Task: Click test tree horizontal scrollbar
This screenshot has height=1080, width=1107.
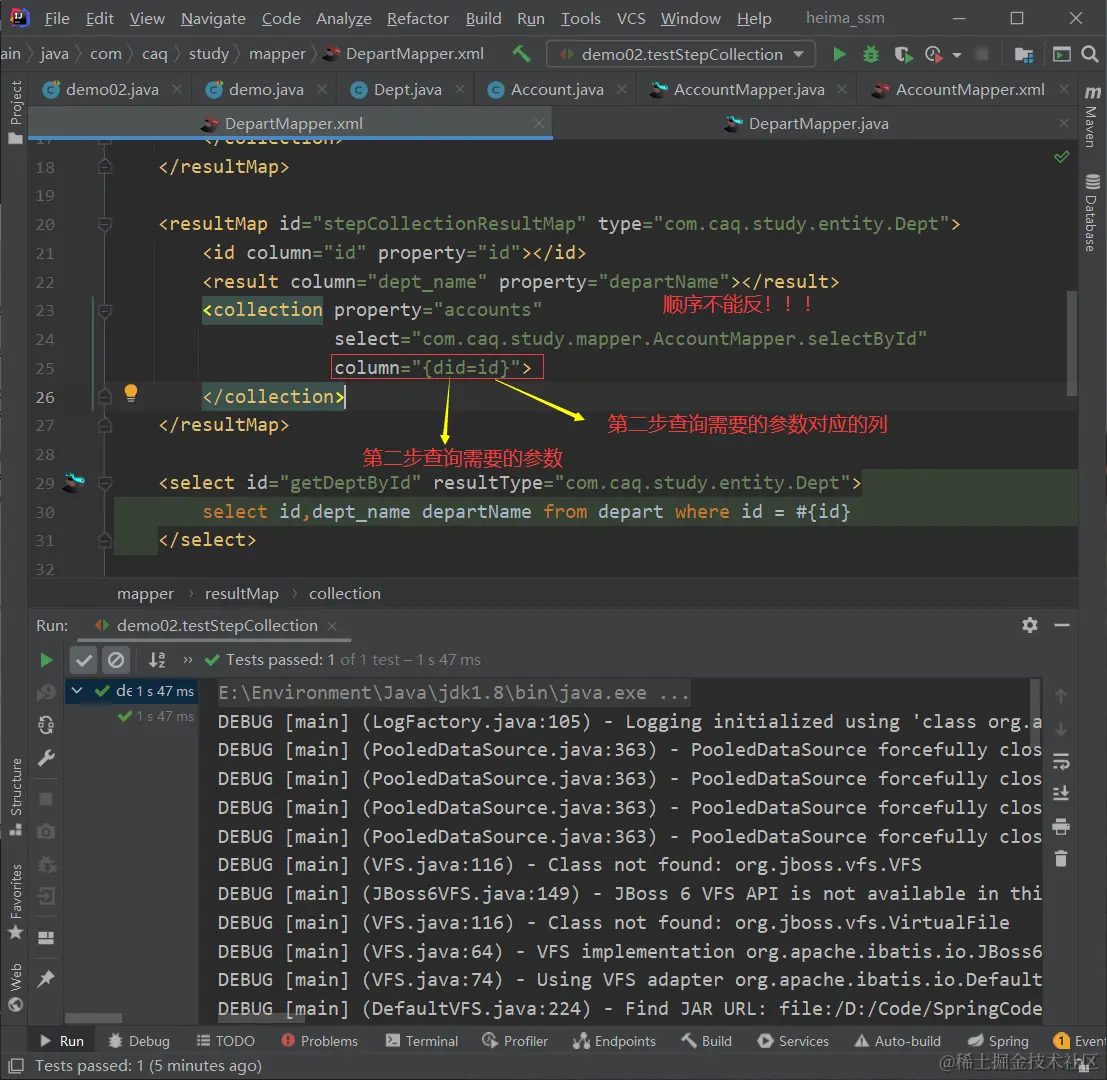Action: tap(93, 1018)
